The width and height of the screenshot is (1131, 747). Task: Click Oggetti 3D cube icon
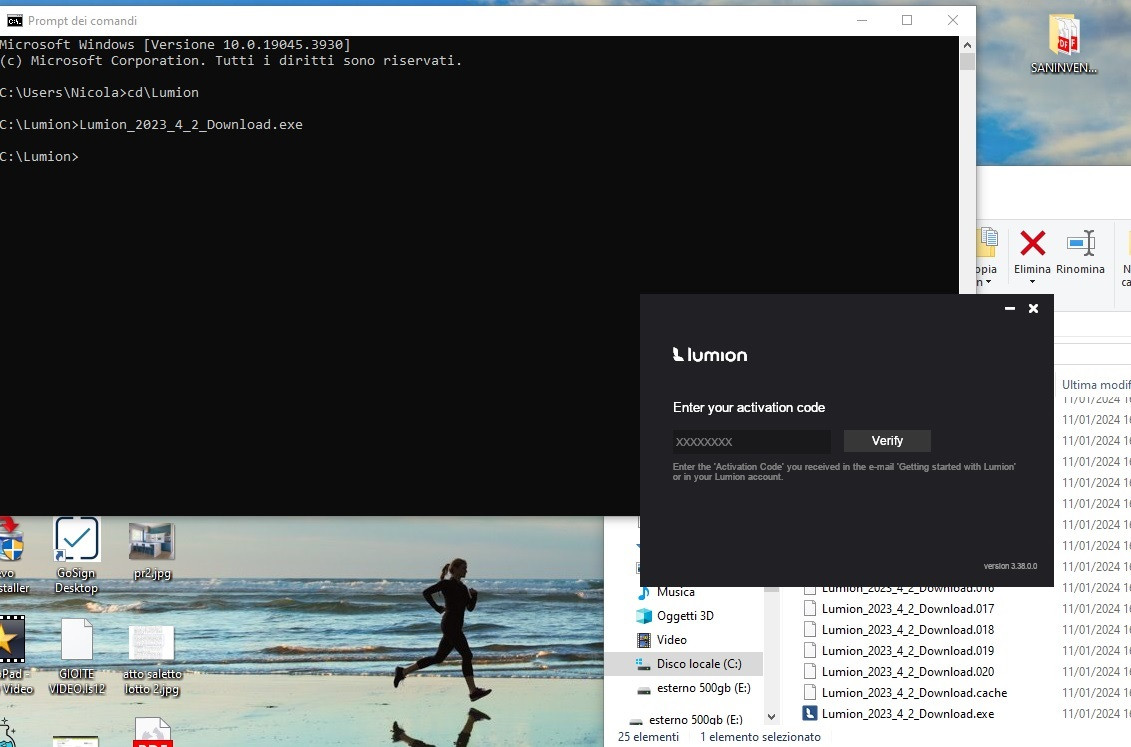tap(643, 616)
